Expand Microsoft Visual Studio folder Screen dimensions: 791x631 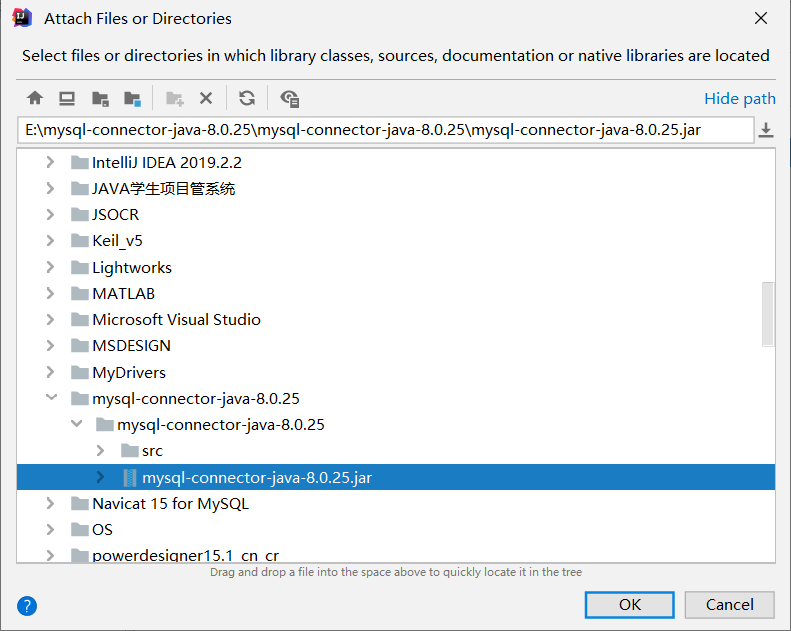tap(50, 319)
